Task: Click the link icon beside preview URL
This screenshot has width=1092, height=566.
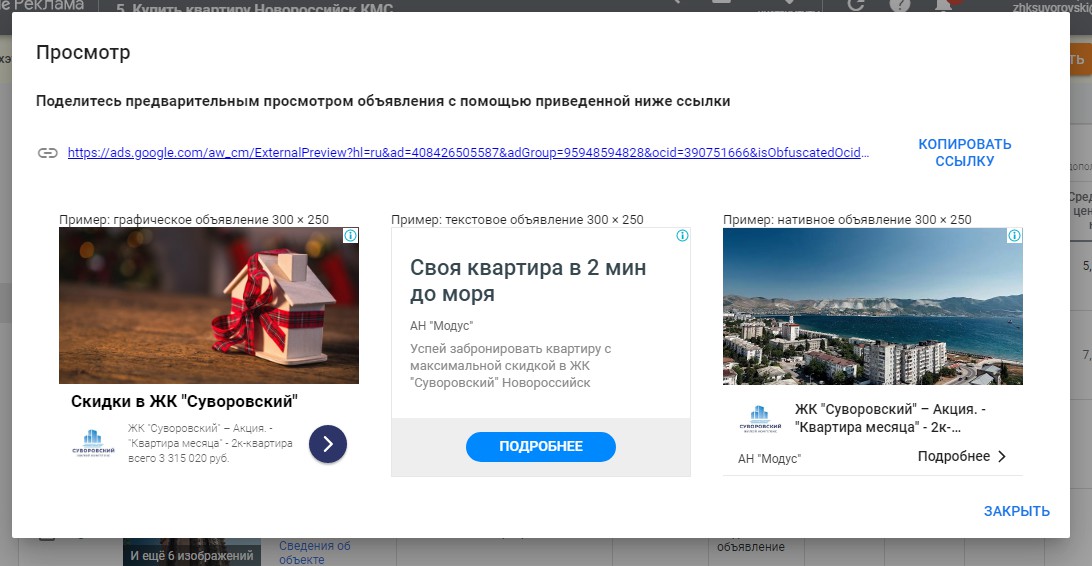Action: click(47, 153)
